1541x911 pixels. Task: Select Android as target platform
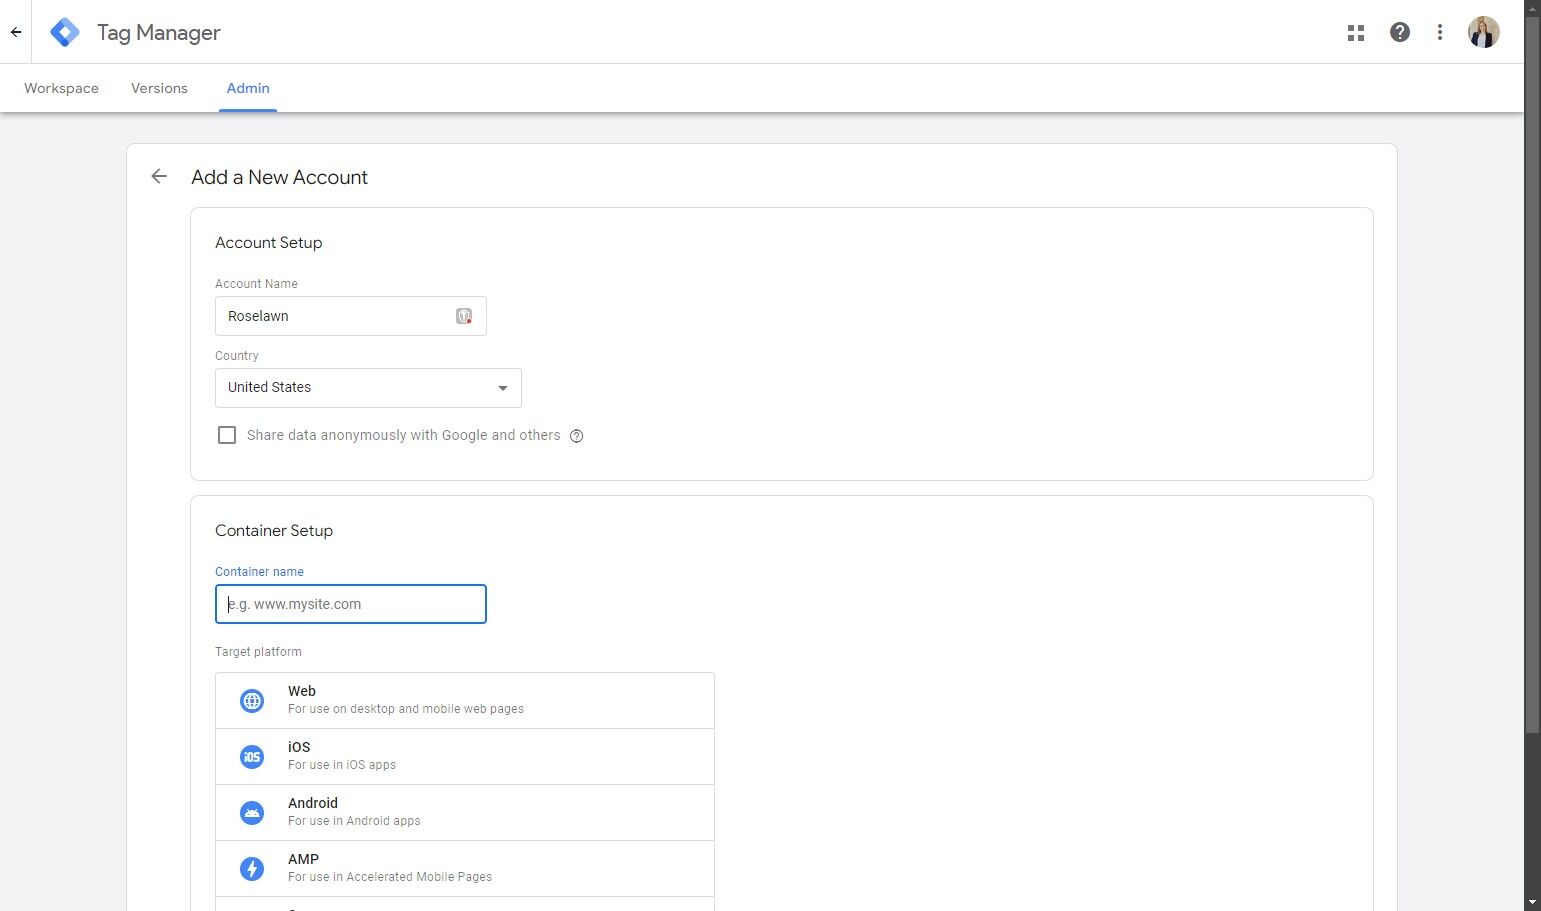465,813
